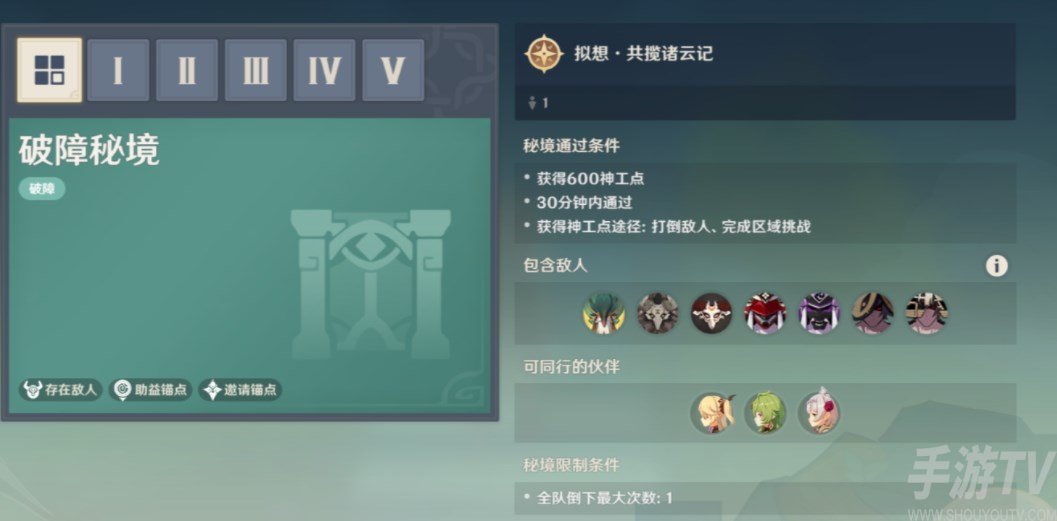
Task: Open the enemy info icon
Action: point(996,266)
